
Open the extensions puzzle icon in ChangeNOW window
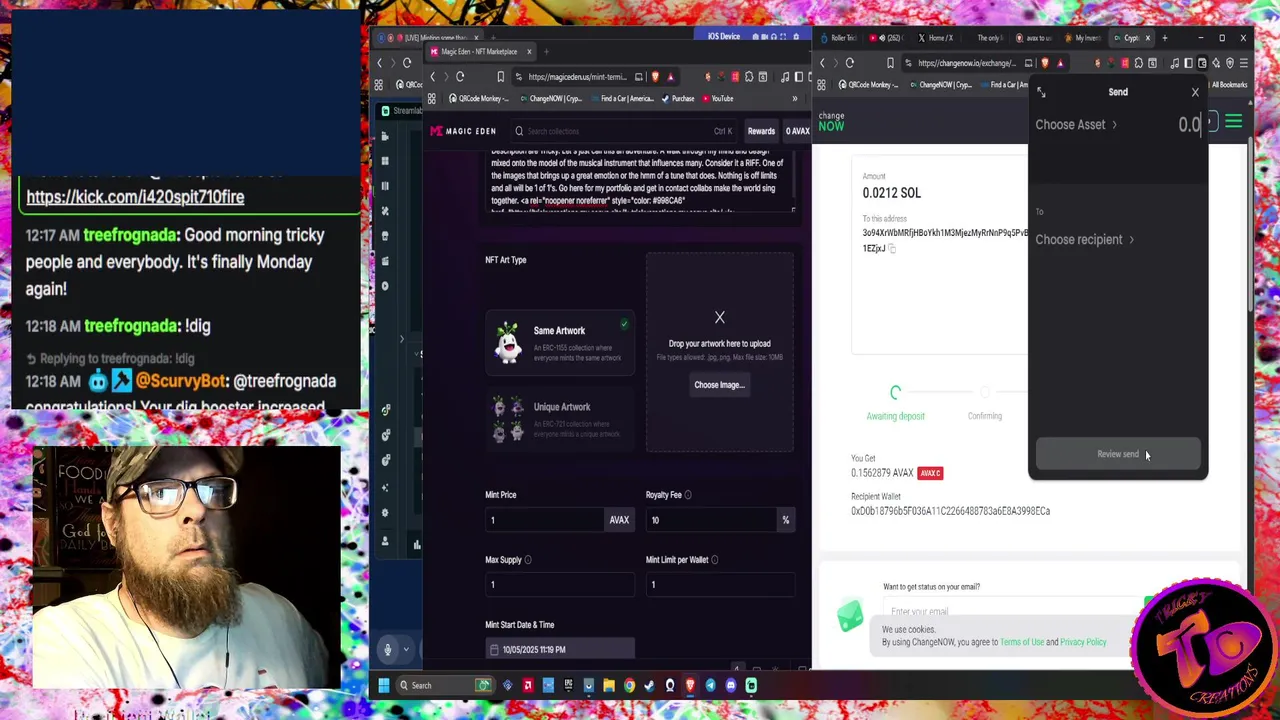pyautogui.click(x=1138, y=63)
